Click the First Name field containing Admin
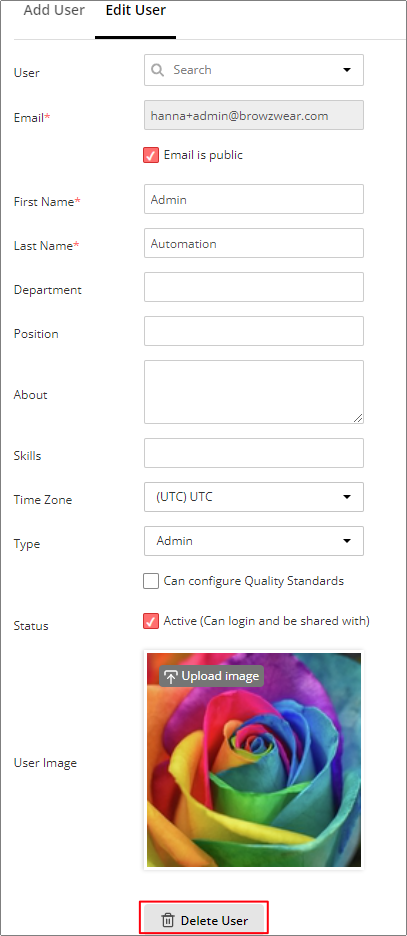The image size is (407, 936). coord(254,199)
